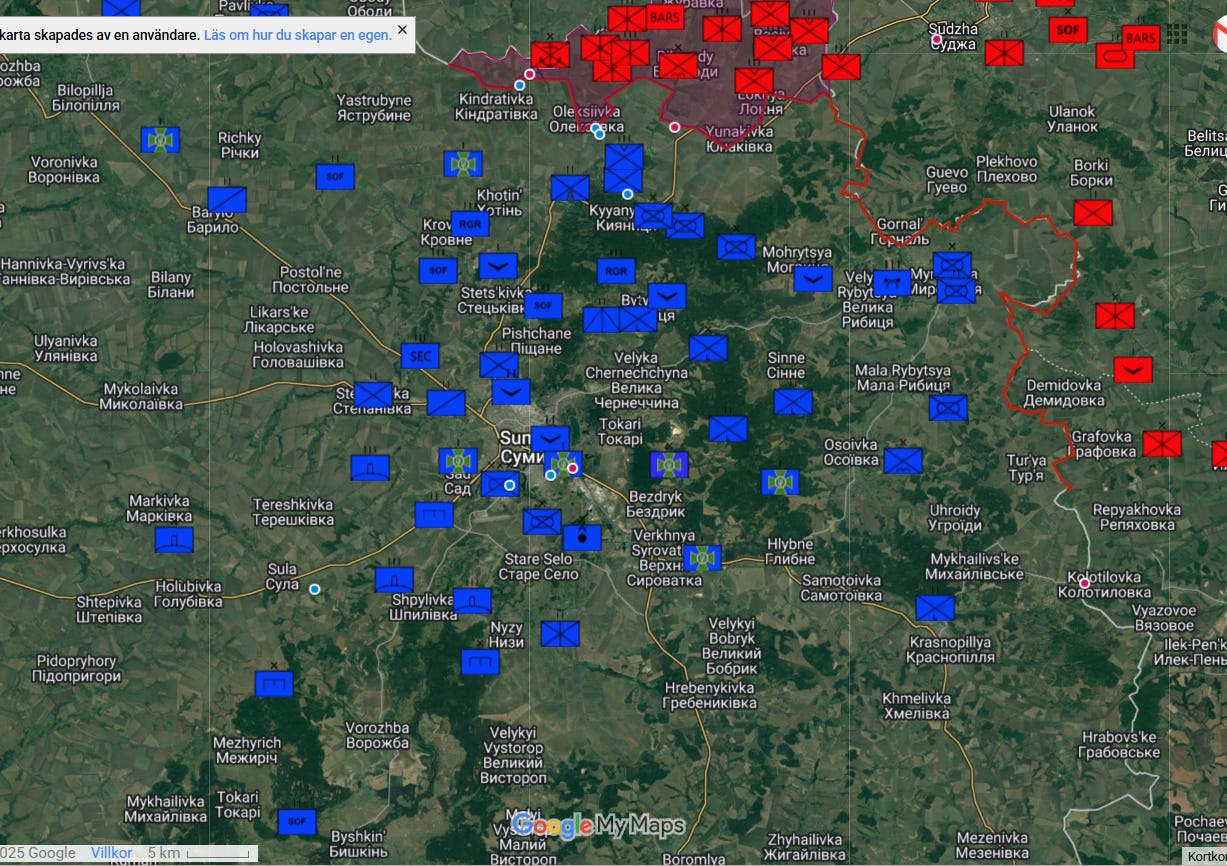This screenshot has height=866, width=1227.
Task: Select the red chevron marker above Demidovka
Action: point(1133,370)
